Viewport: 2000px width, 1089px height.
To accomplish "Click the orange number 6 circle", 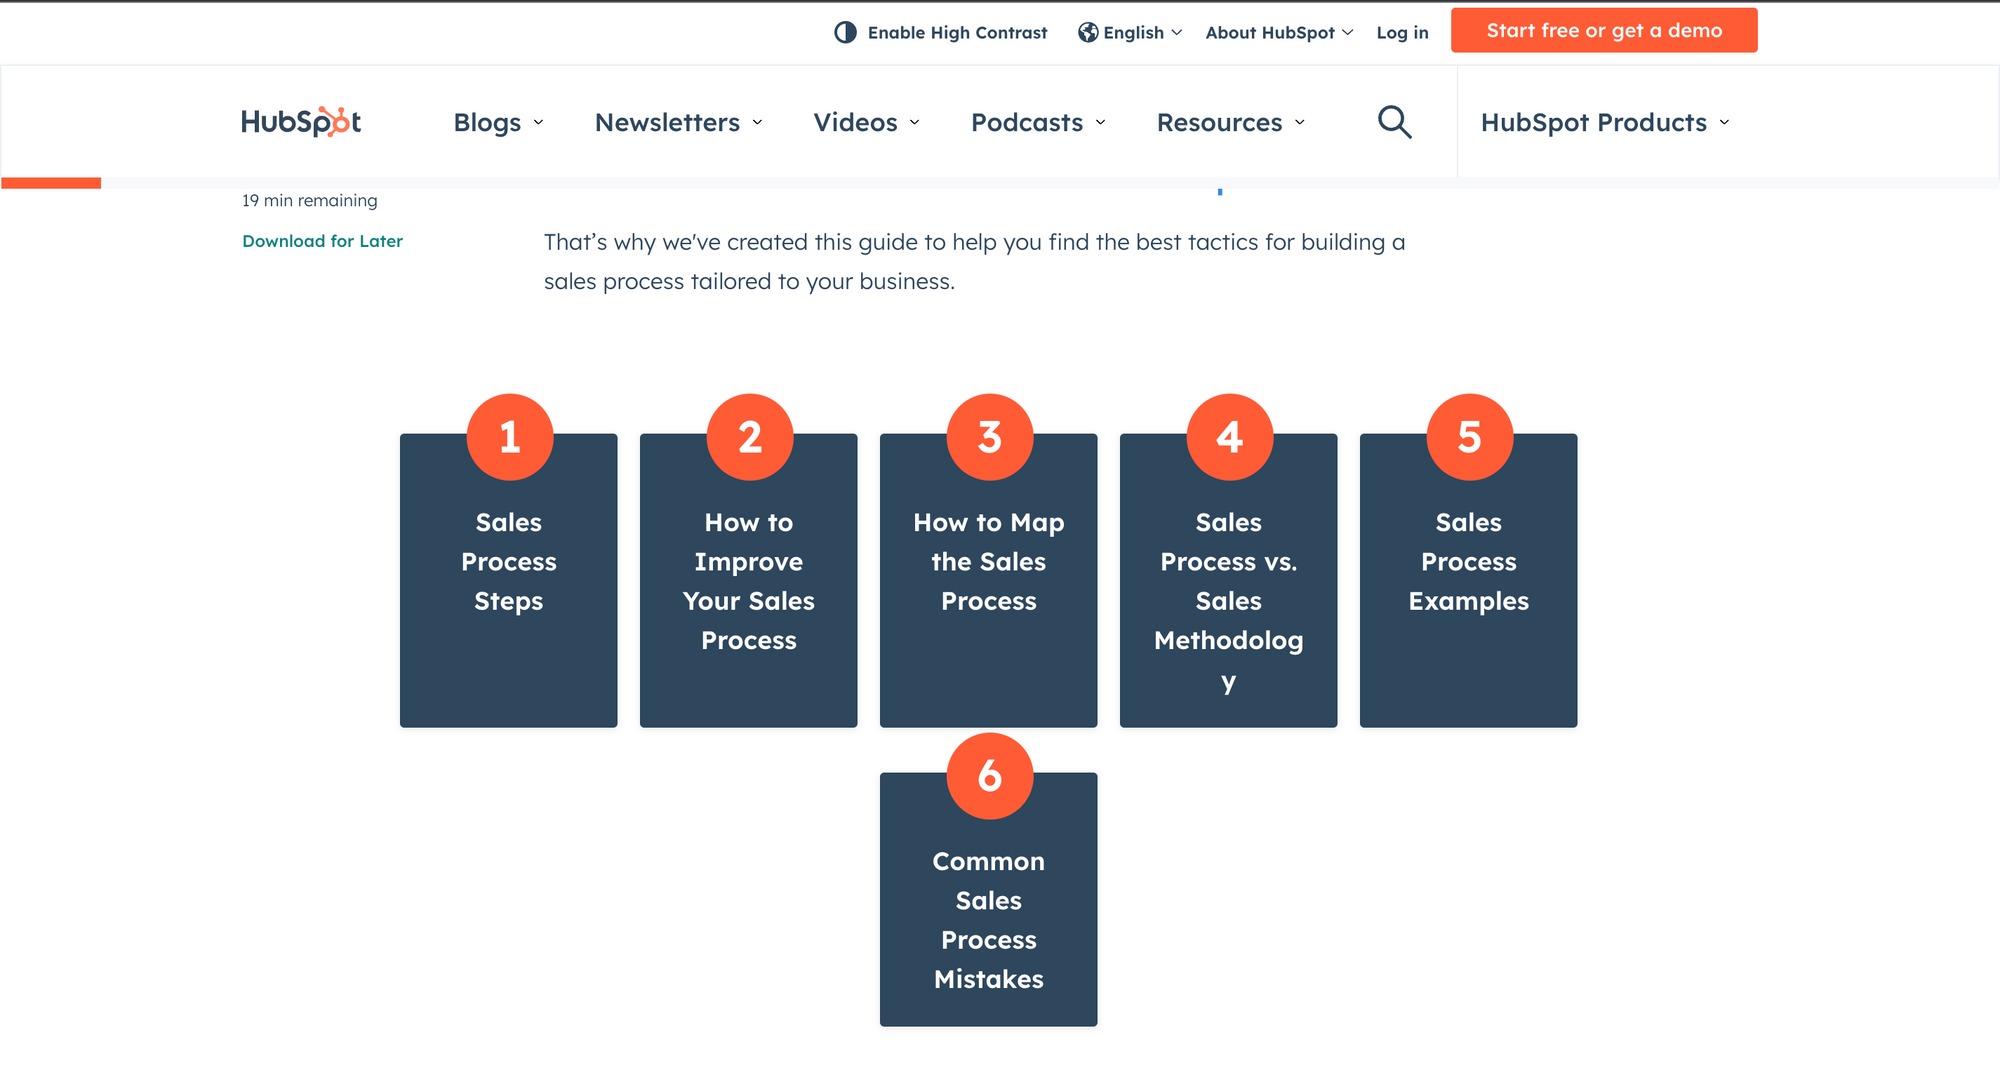I will pos(990,776).
